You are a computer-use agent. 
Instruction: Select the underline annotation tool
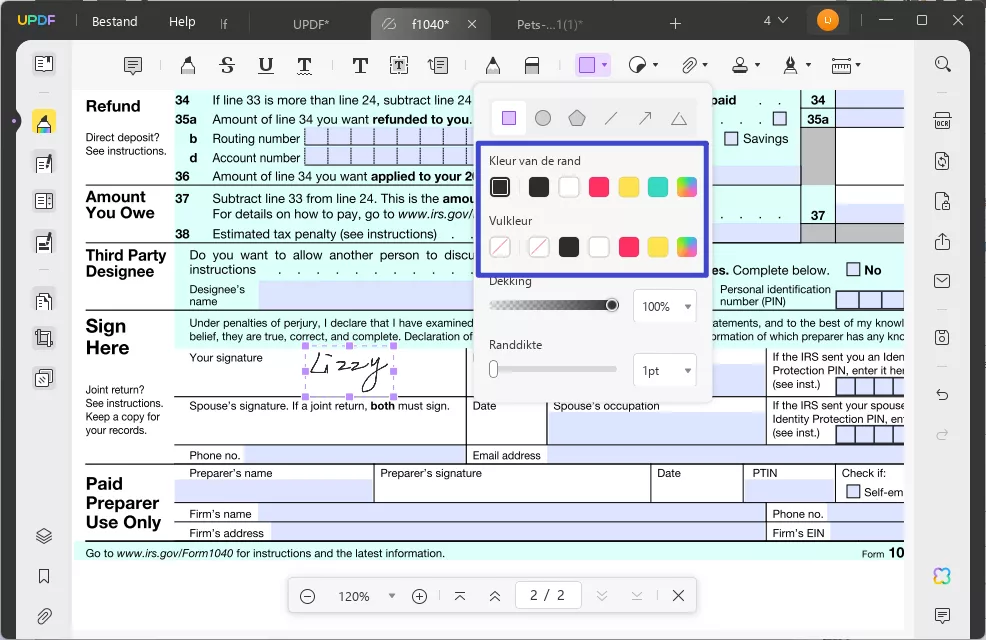(x=265, y=65)
